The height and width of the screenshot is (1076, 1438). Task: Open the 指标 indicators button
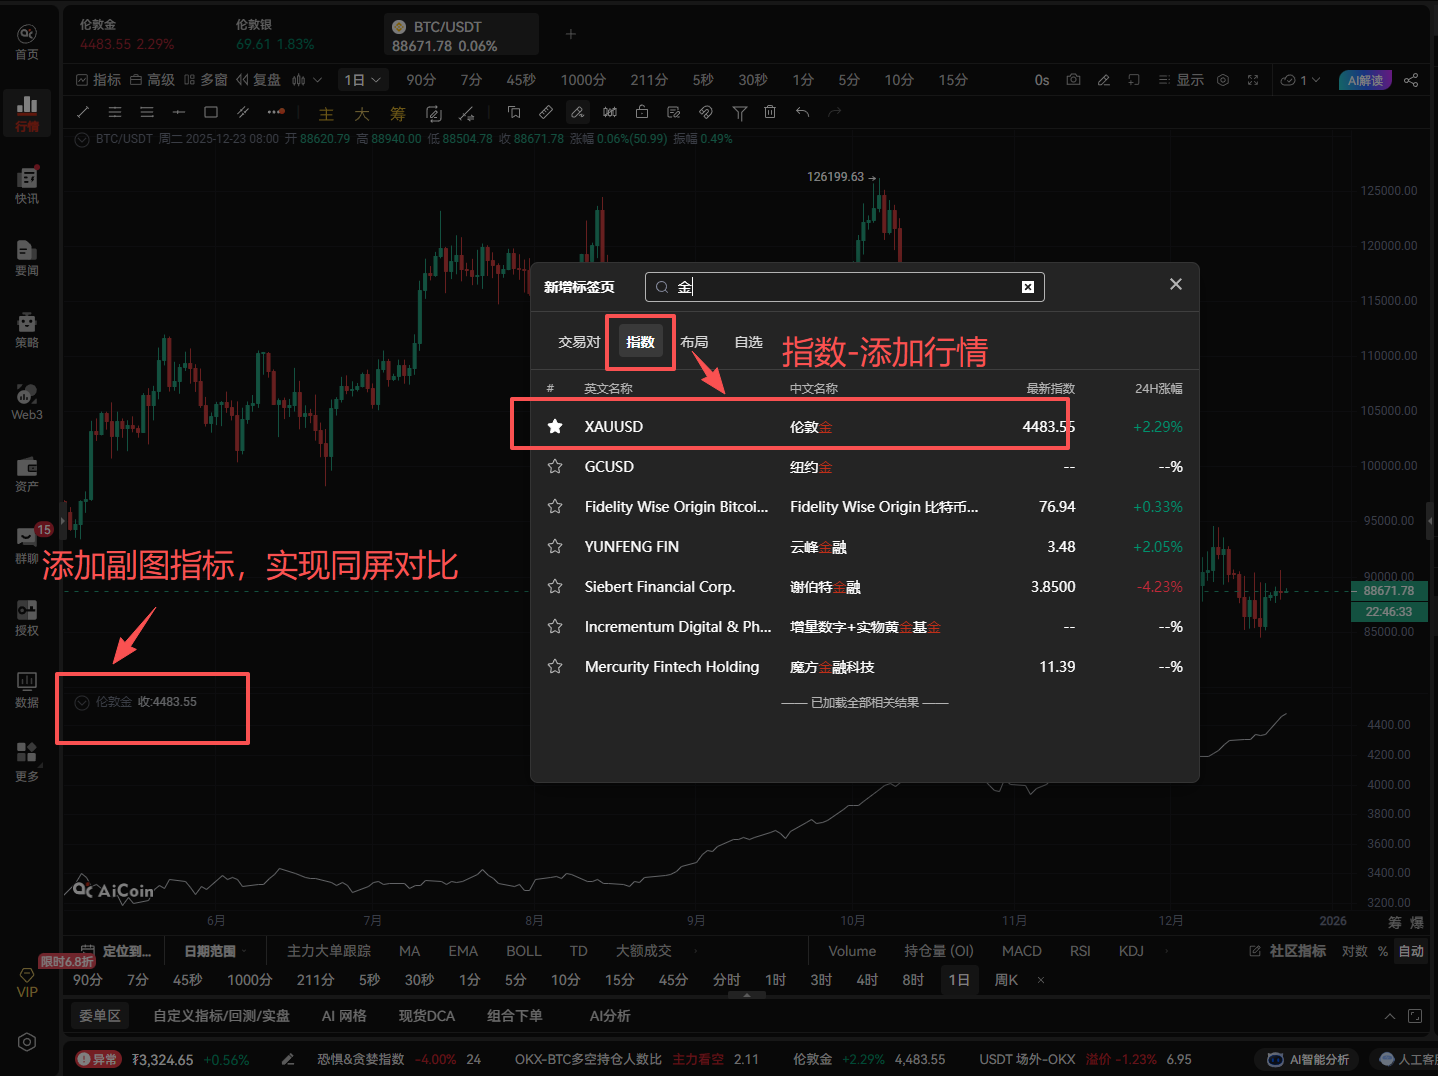click(x=98, y=80)
